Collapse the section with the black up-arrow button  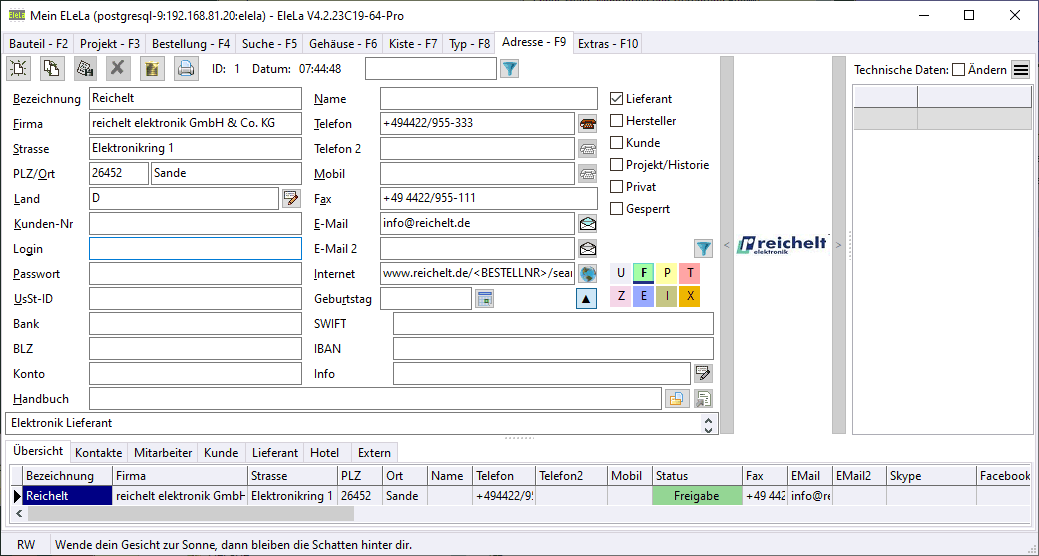tap(586, 298)
